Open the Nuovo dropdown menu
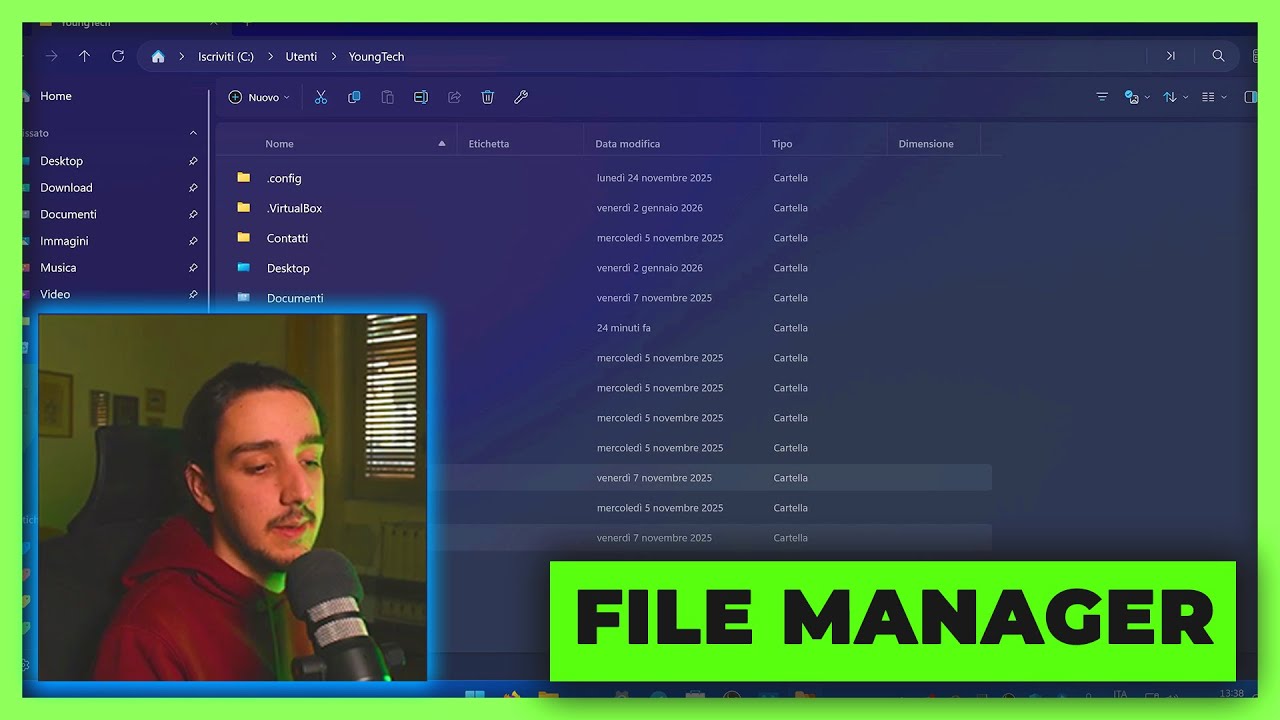 click(259, 97)
